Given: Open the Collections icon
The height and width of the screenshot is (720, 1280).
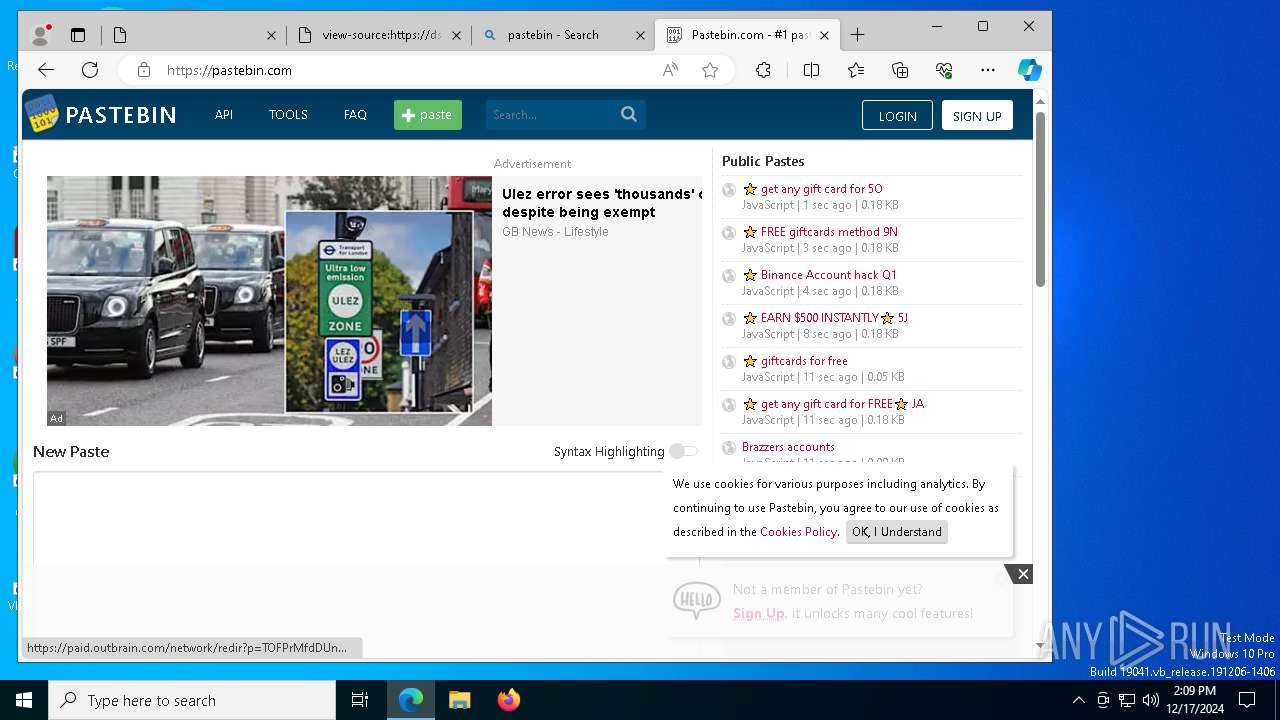Looking at the screenshot, I should (x=900, y=70).
